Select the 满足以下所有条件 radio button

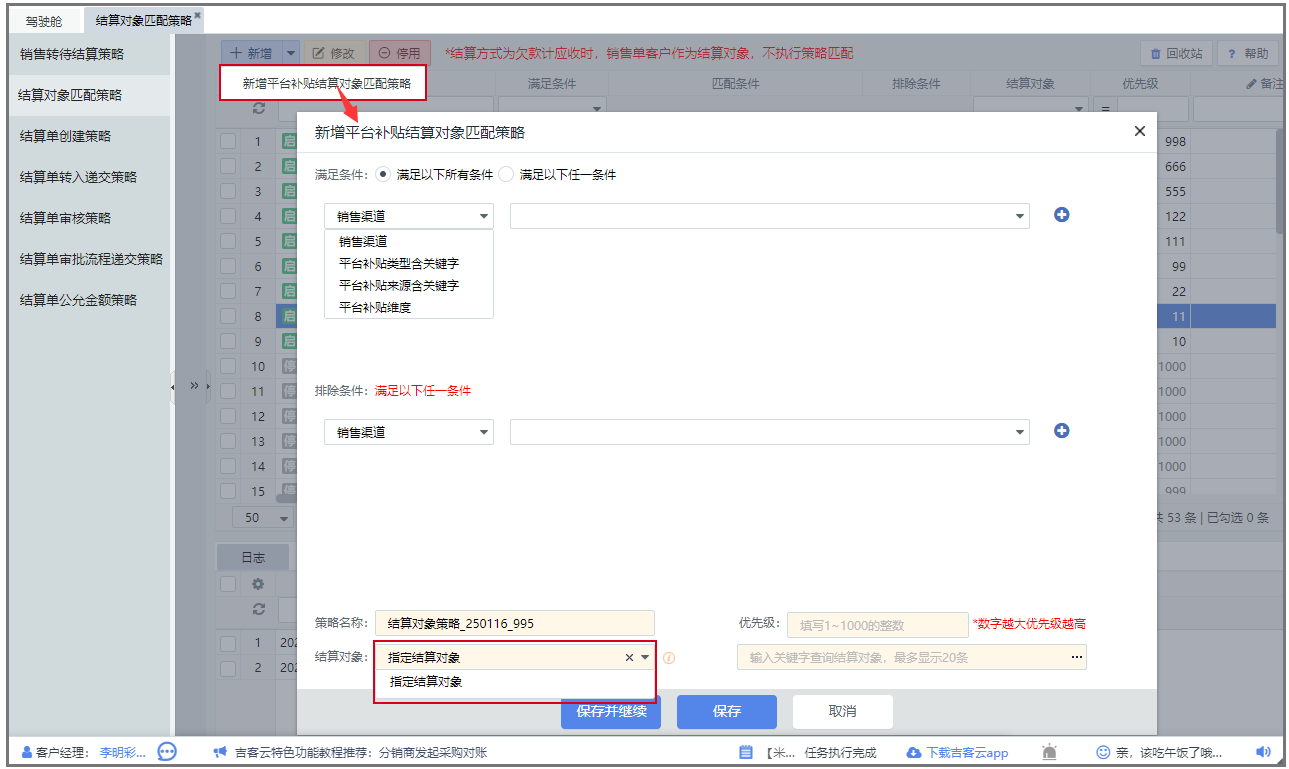(x=383, y=174)
